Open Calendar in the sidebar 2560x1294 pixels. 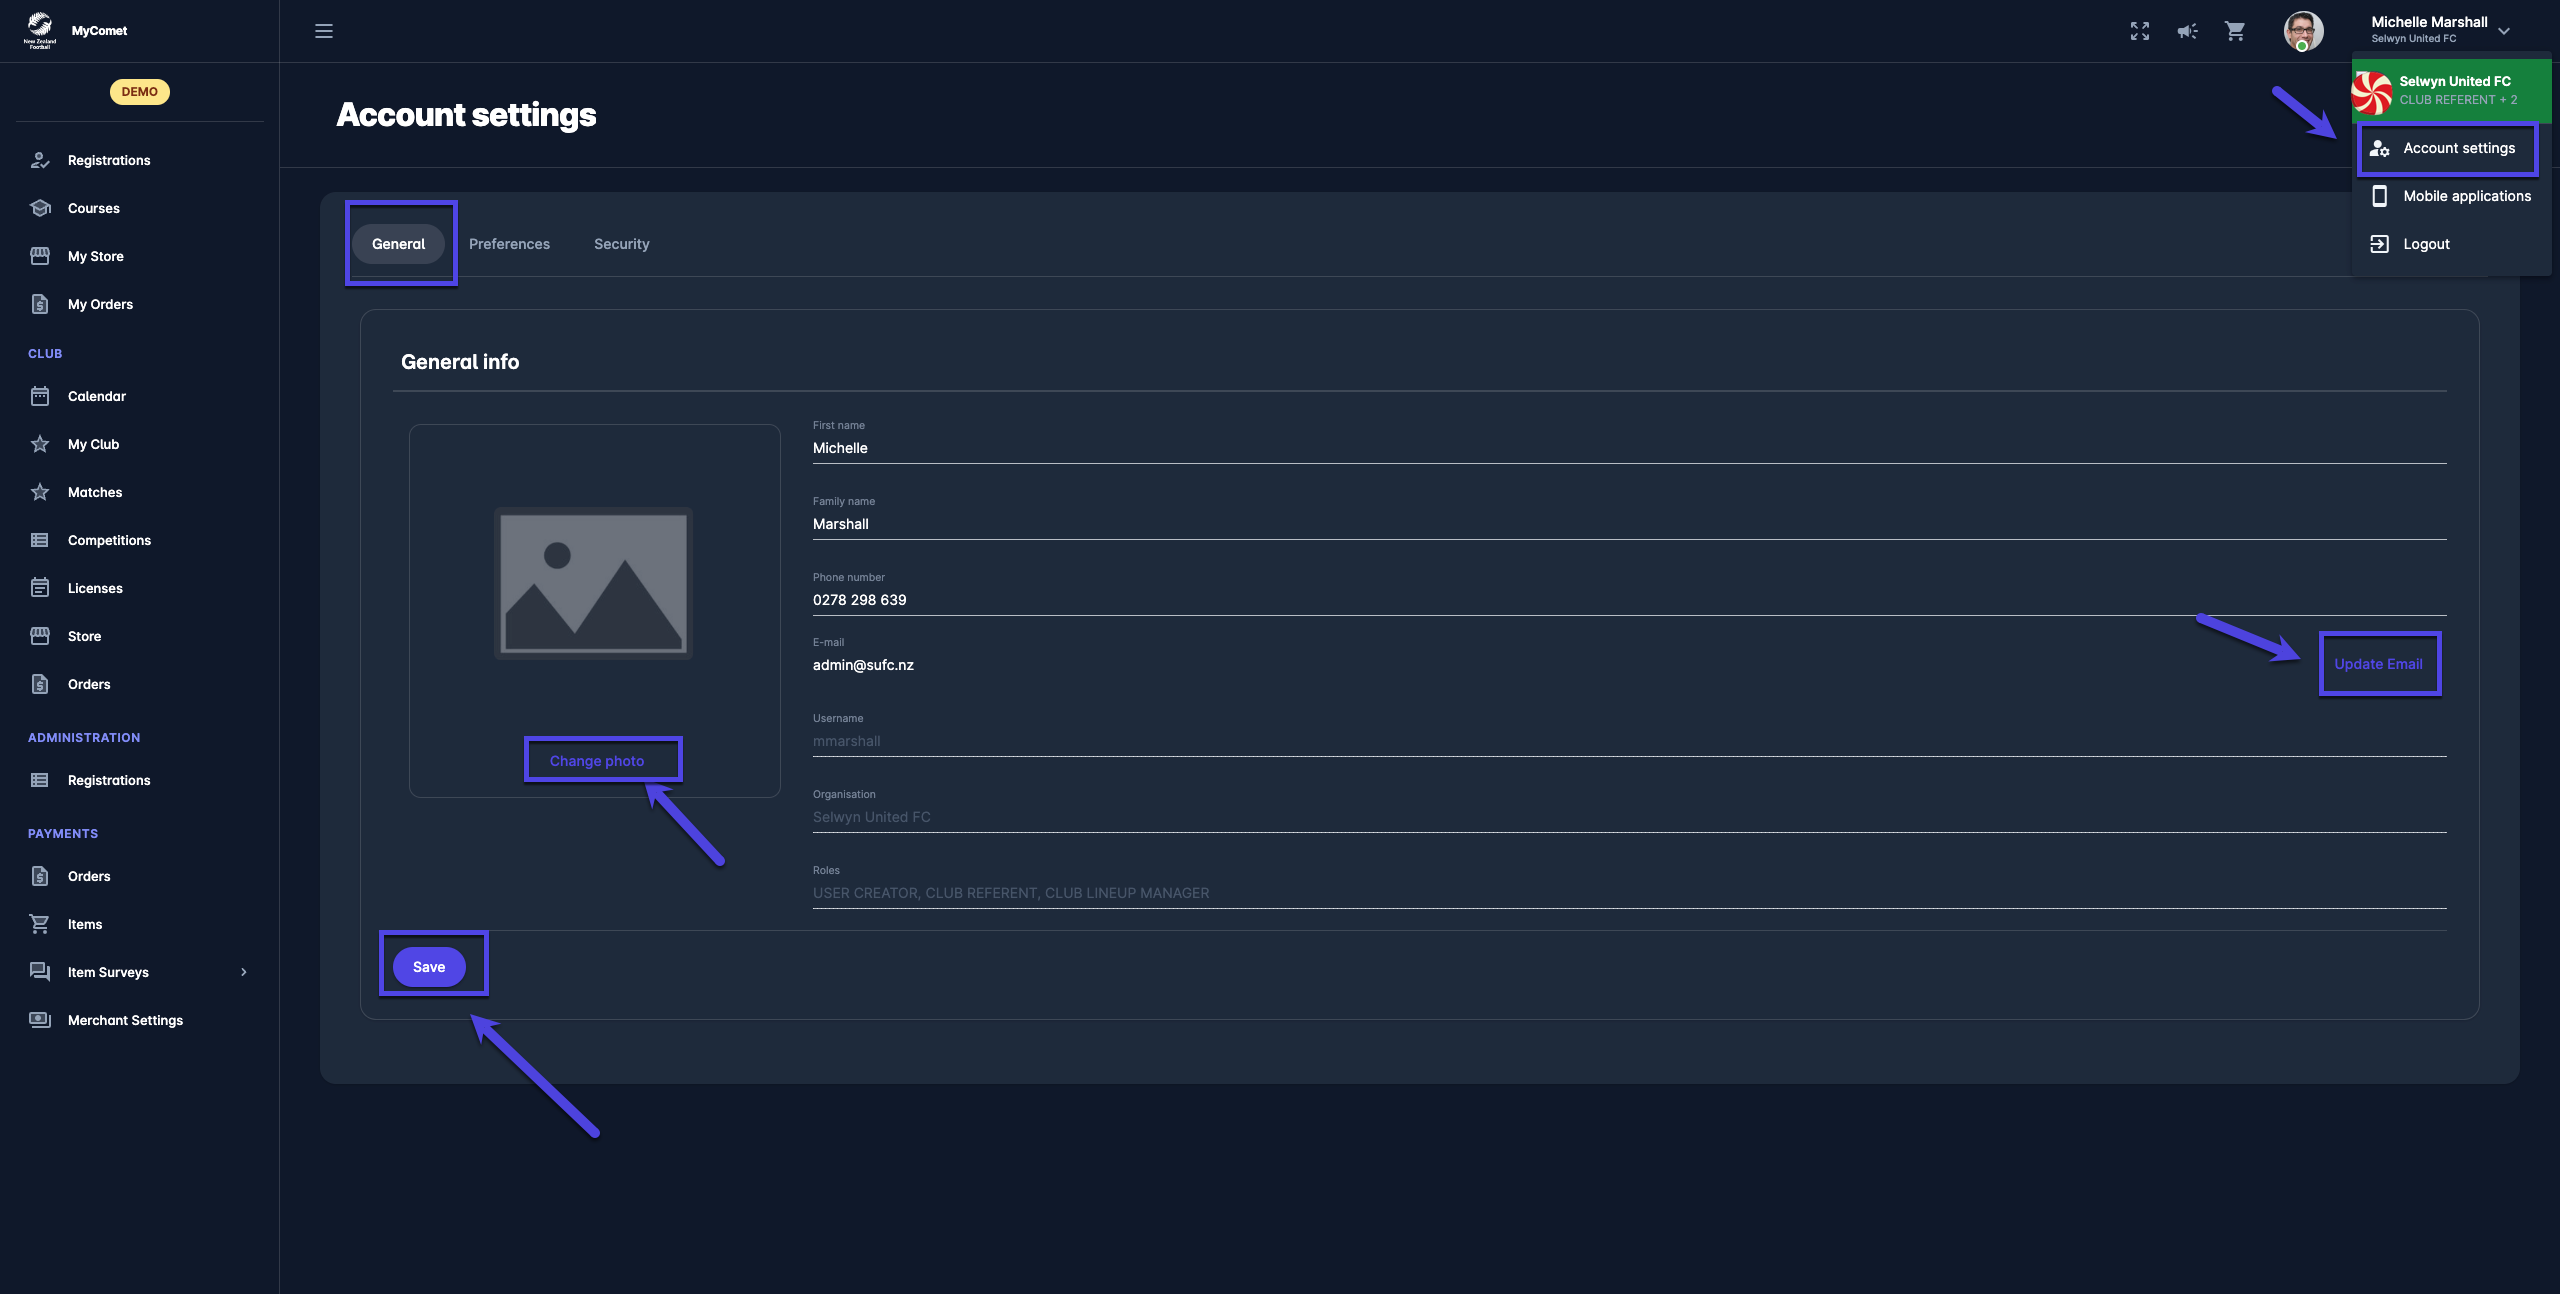point(96,396)
